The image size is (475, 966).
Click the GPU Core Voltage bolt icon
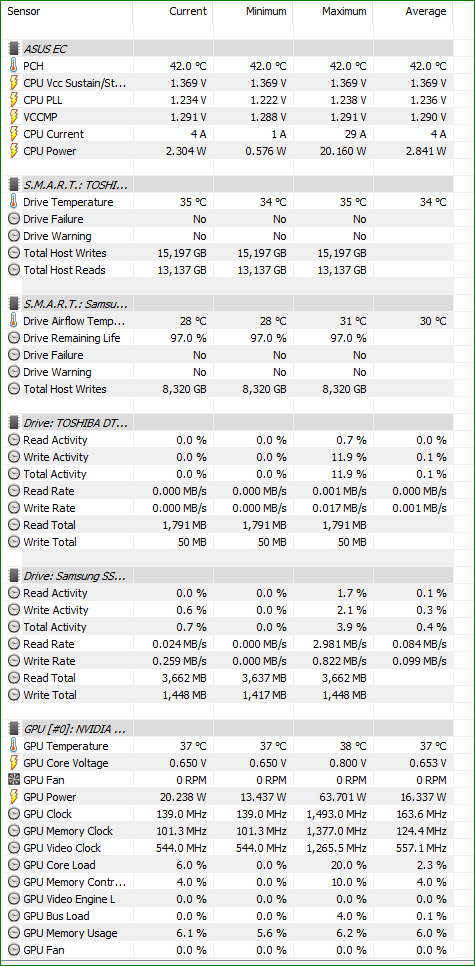(x=14, y=763)
